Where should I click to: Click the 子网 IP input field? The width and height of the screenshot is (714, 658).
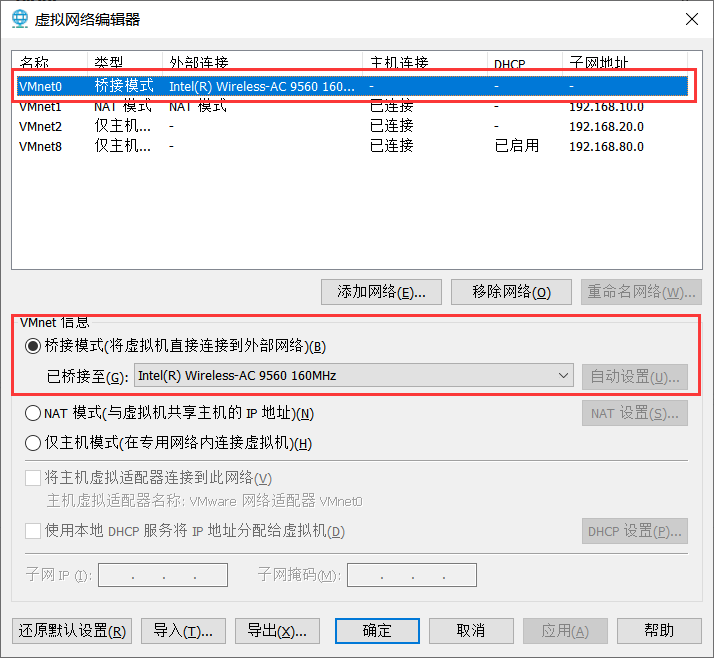point(163,575)
